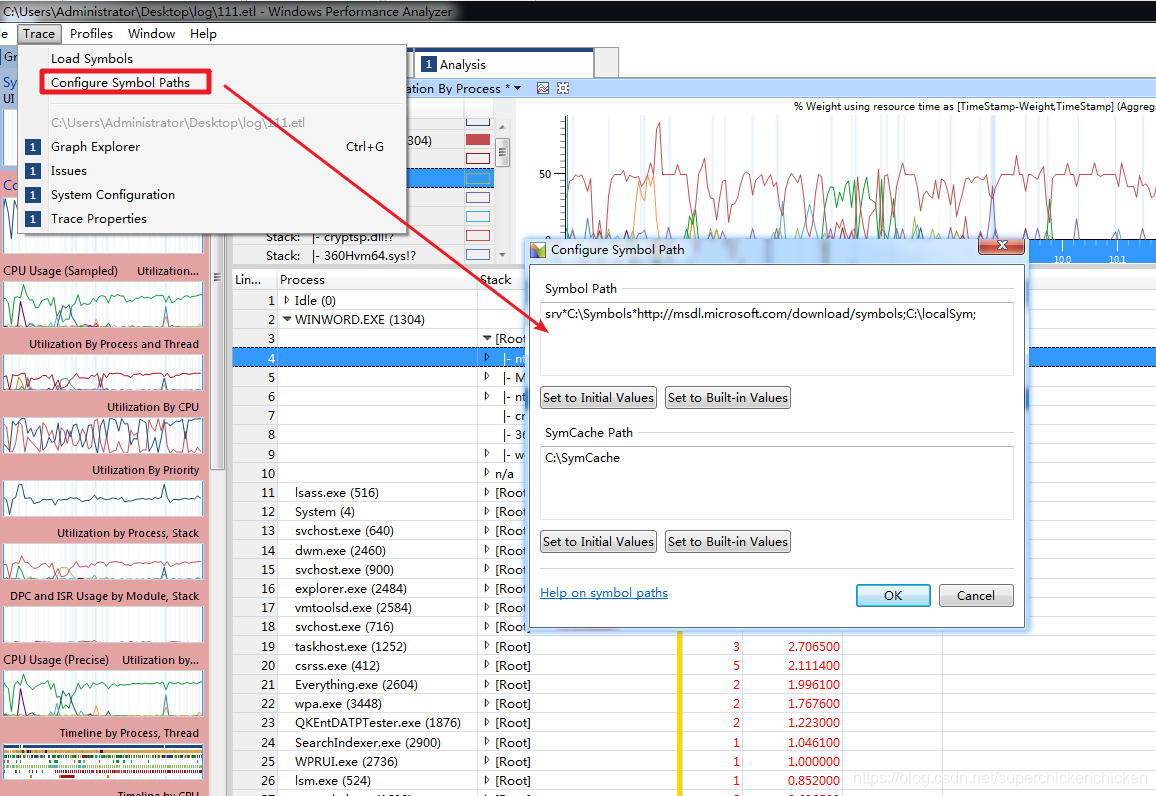The image size is (1156, 796).
Task: Click the filled red series color swatch
Action: coord(478,139)
